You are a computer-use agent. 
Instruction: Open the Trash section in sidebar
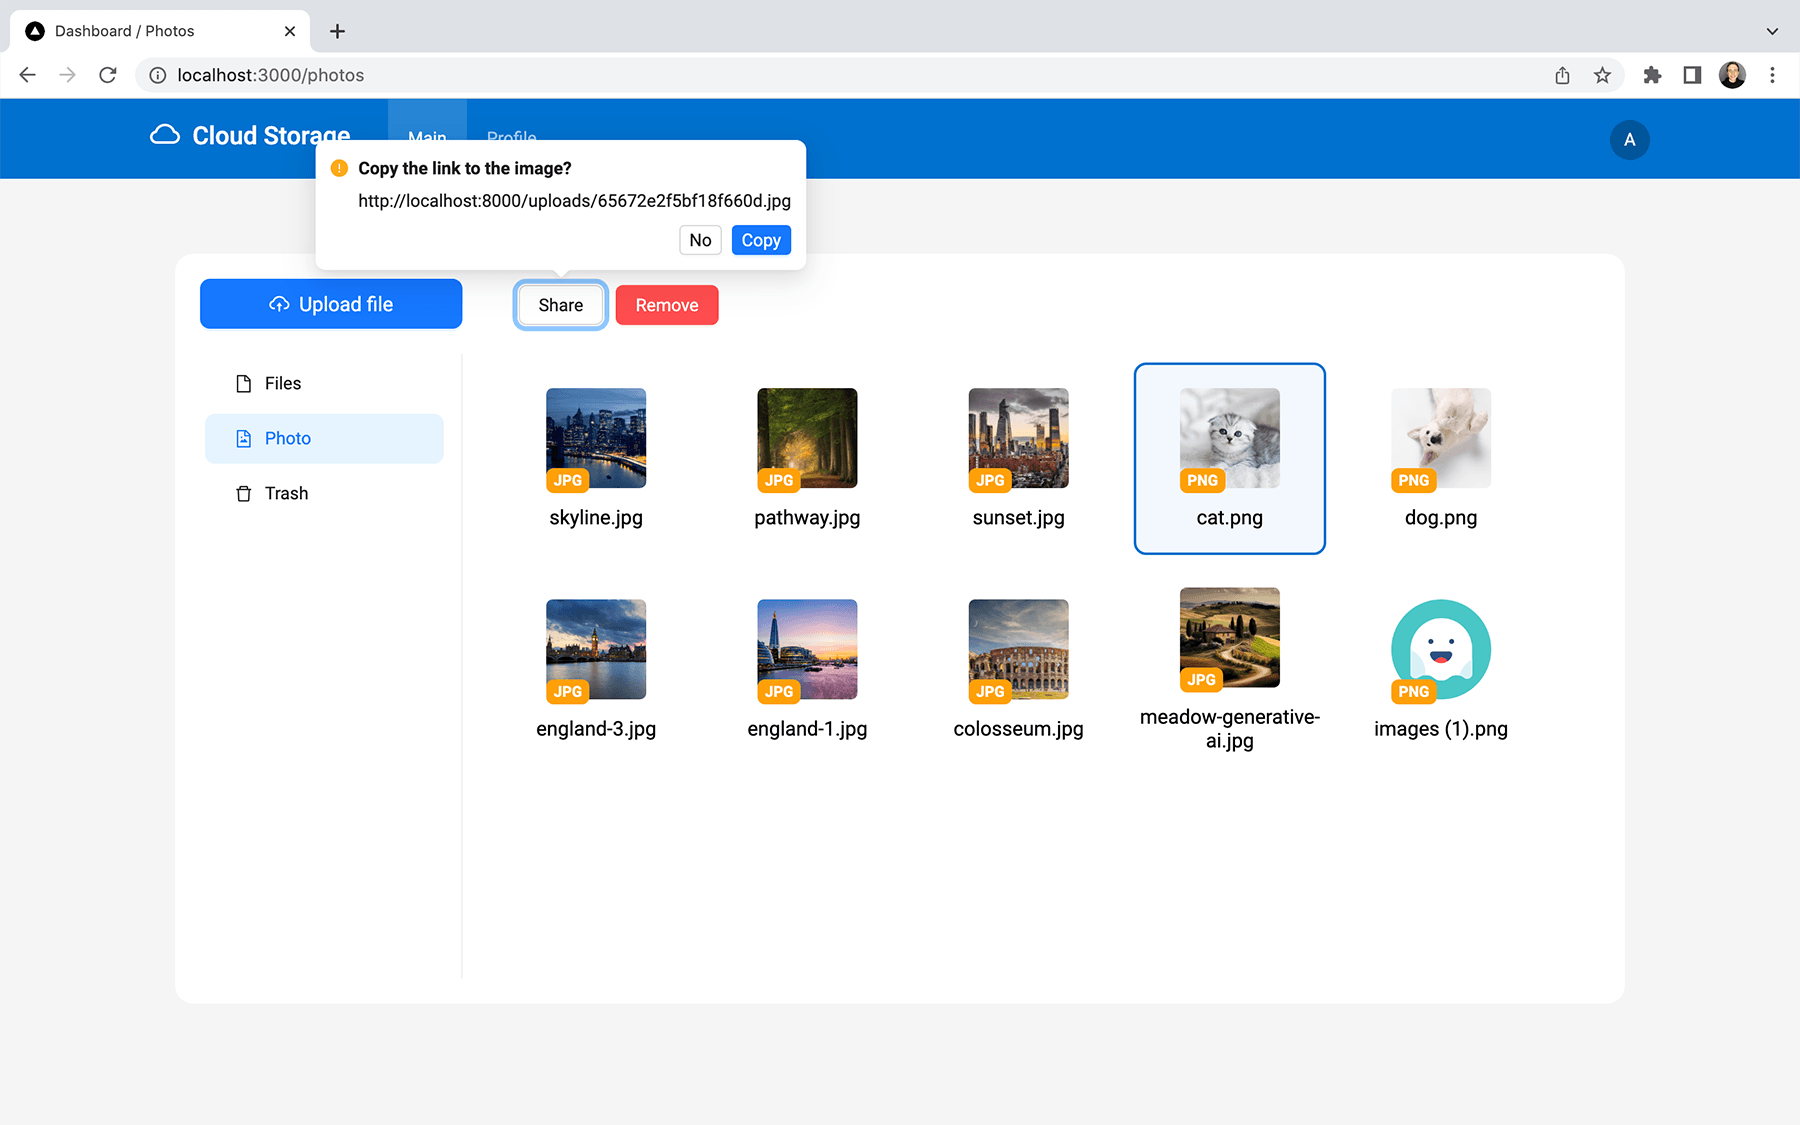click(324, 494)
